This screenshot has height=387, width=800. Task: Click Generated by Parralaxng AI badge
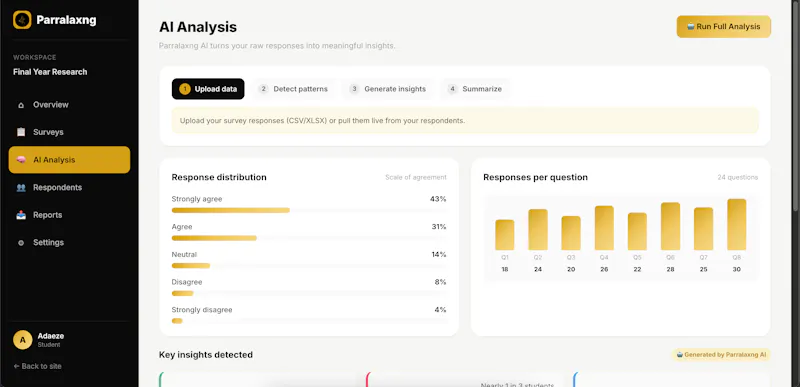tap(721, 355)
